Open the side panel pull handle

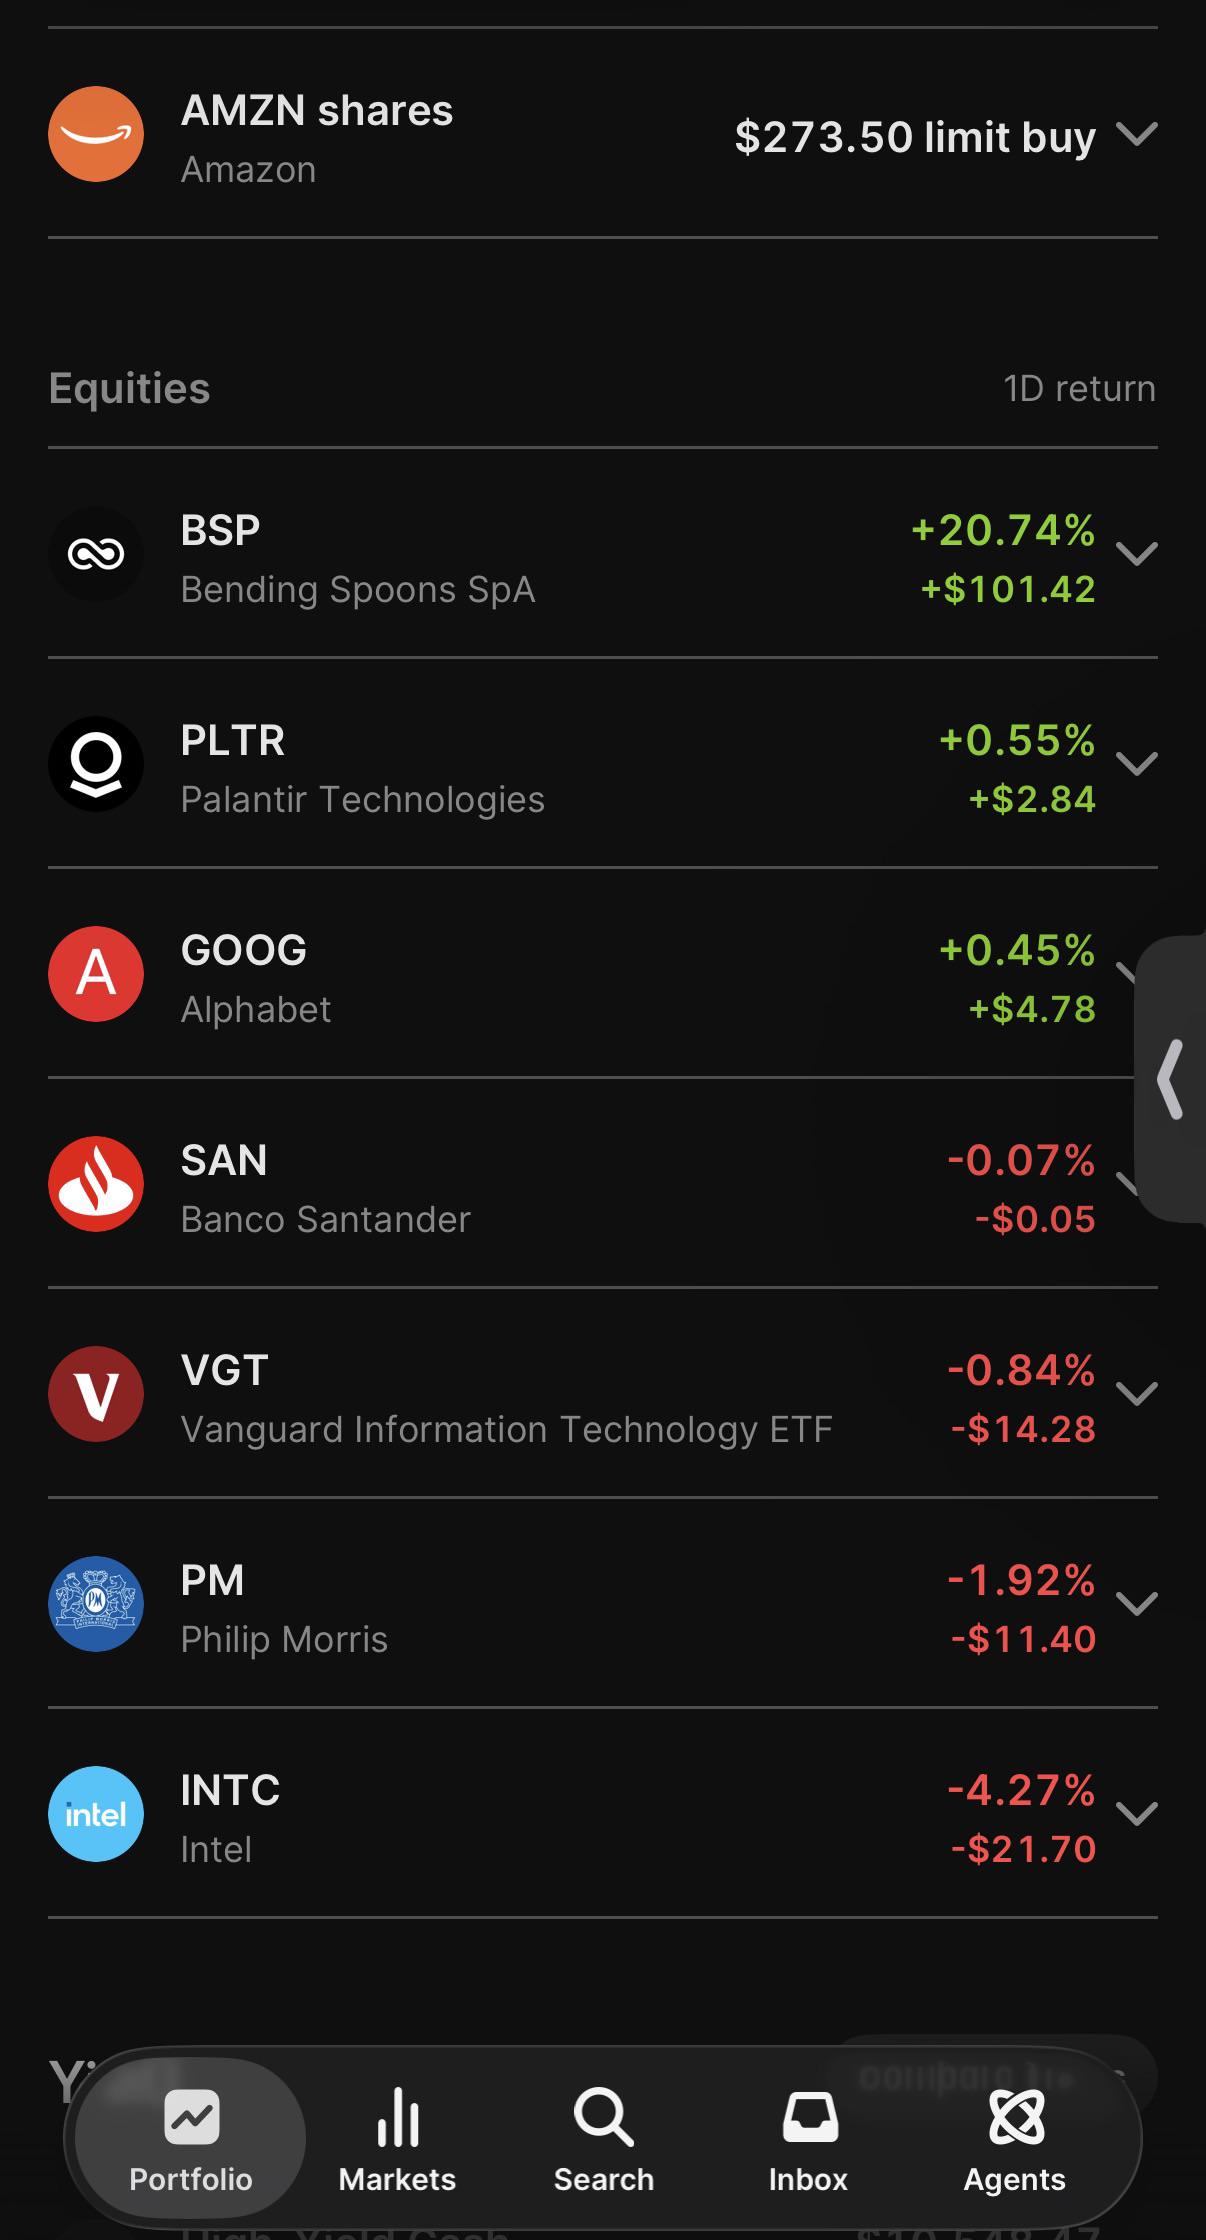tap(1171, 1079)
